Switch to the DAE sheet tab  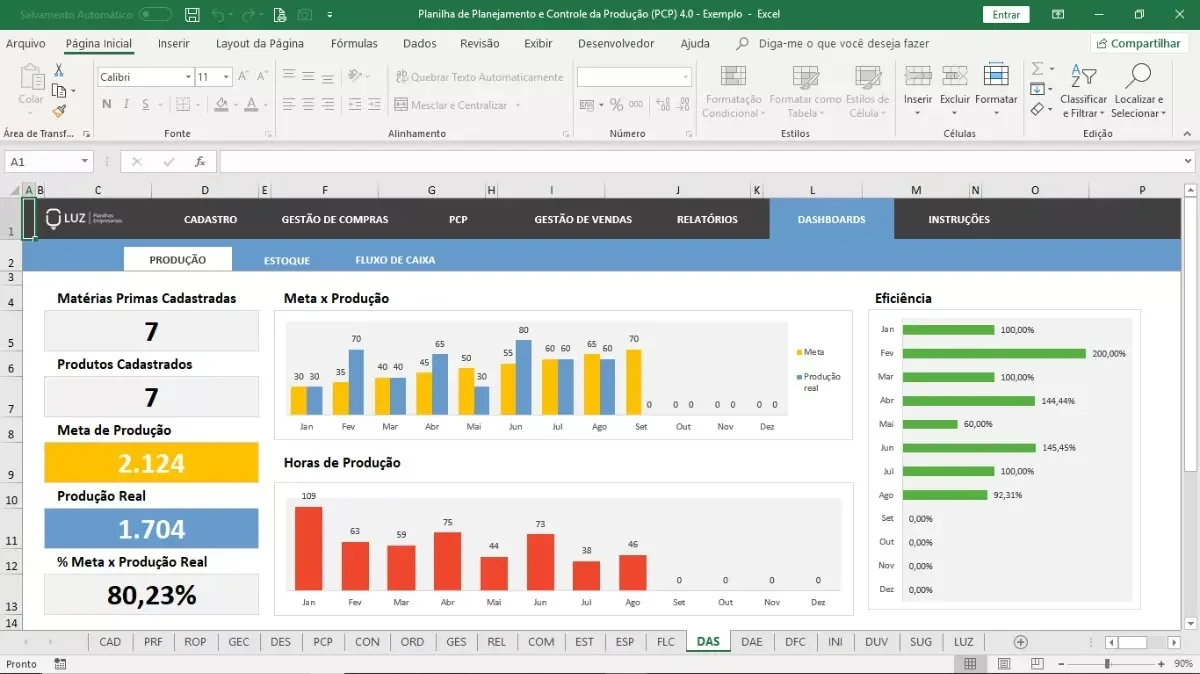tap(751, 642)
